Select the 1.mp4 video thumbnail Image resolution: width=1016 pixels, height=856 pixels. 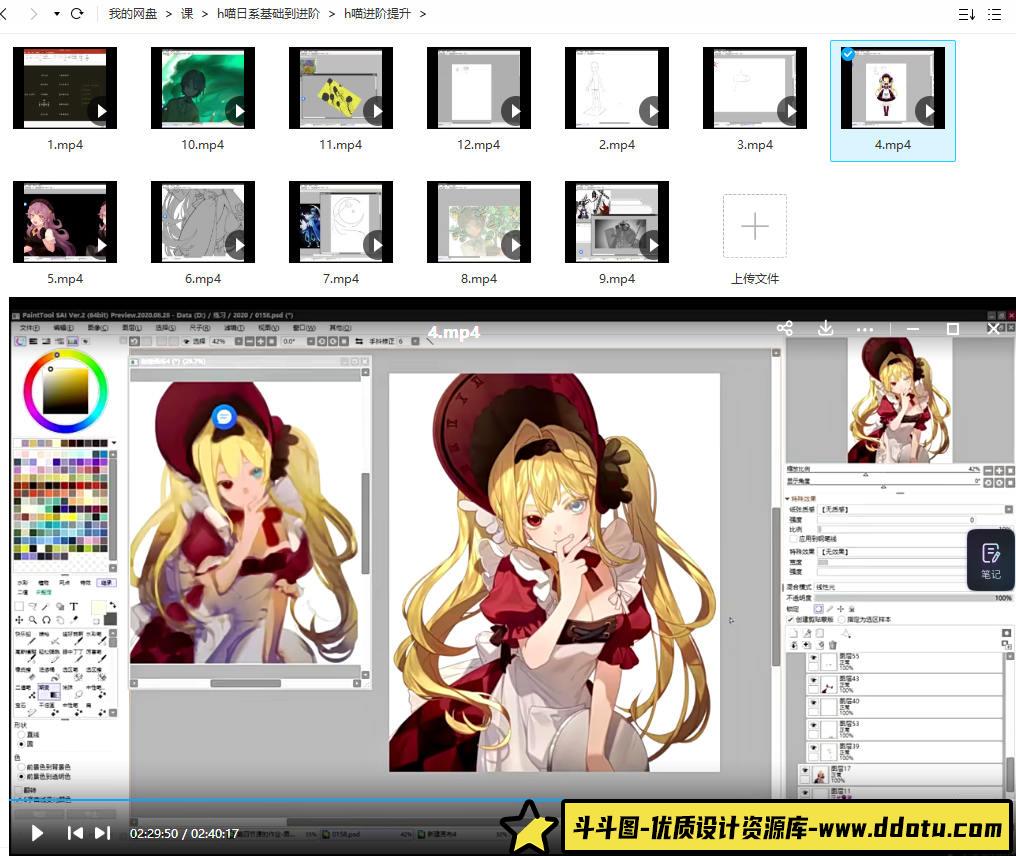(x=65, y=88)
